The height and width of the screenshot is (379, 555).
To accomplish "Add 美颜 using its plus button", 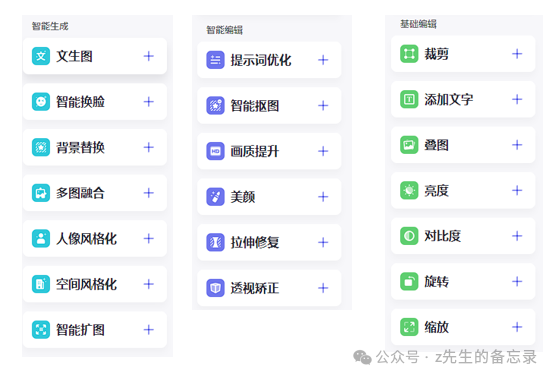I will [x=323, y=197].
